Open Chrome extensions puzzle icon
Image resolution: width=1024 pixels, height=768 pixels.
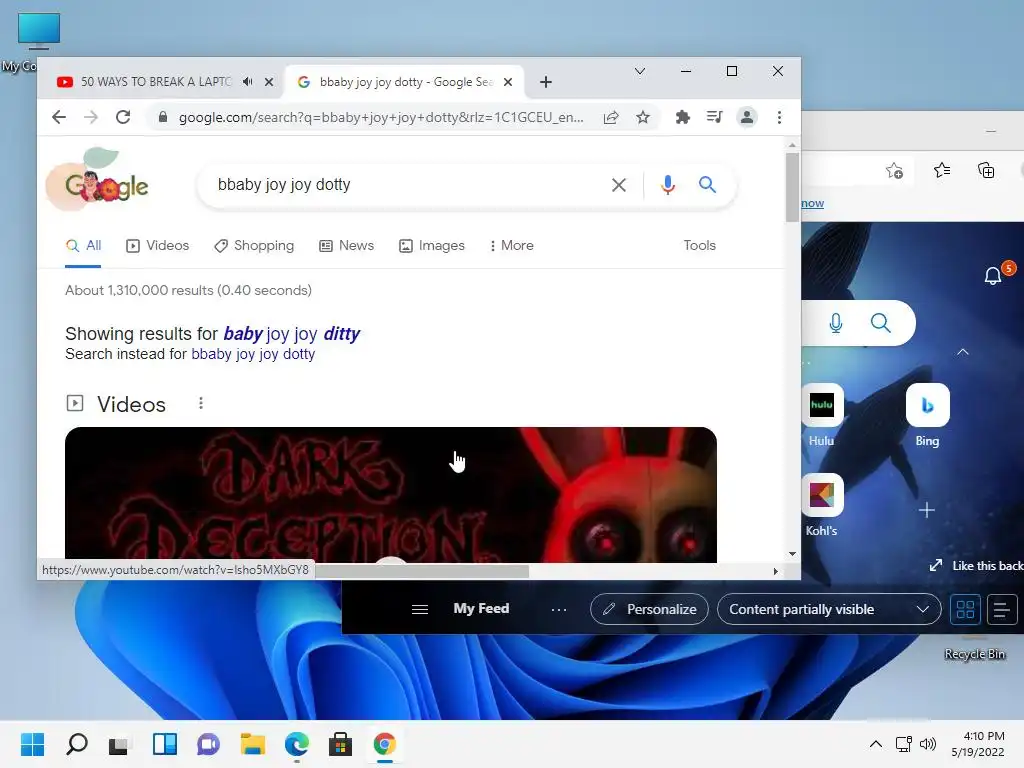click(x=682, y=118)
